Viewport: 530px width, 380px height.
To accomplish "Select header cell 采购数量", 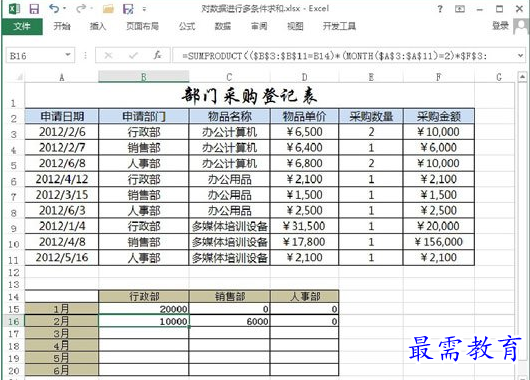I will pyautogui.click(x=371, y=116).
